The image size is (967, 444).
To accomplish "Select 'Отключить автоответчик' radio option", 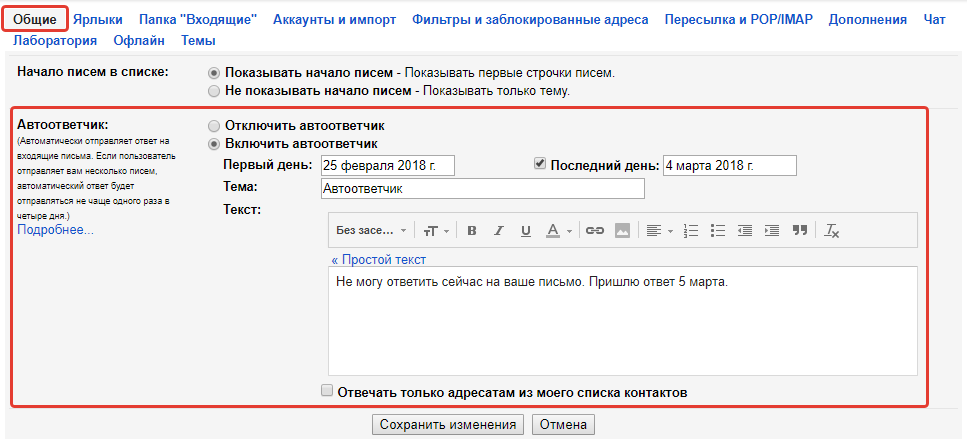I will 214,126.
